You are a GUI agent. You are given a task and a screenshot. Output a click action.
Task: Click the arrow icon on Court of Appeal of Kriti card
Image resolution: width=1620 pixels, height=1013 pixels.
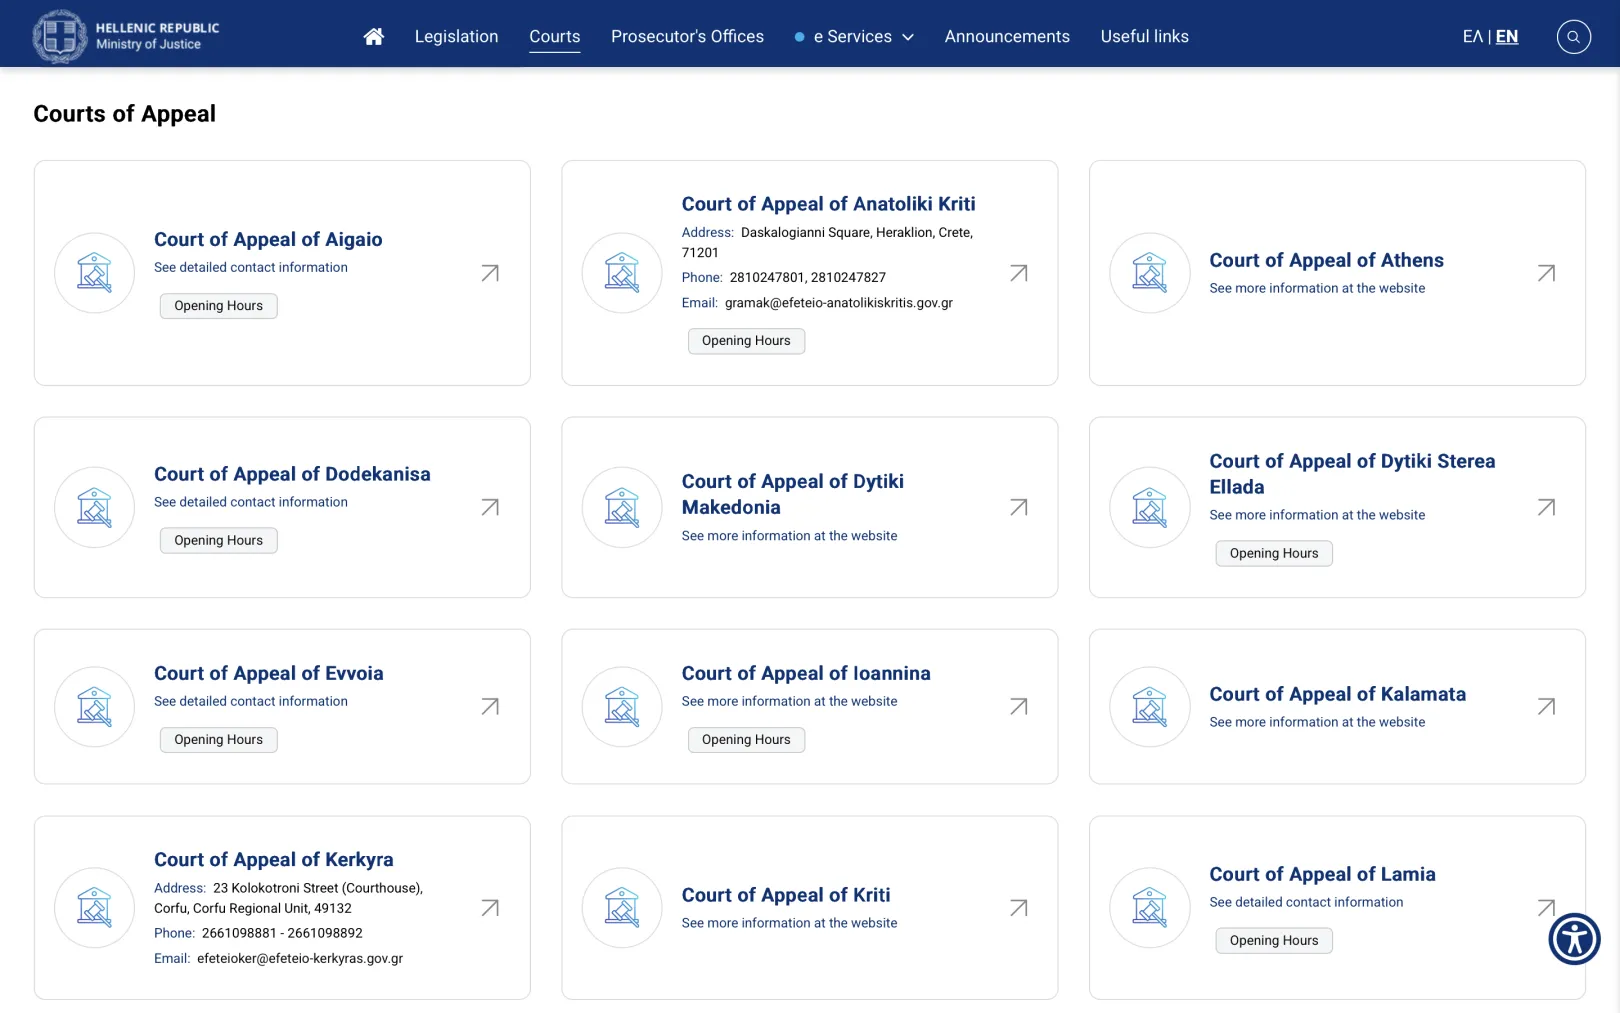click(x=1018, y=908)
